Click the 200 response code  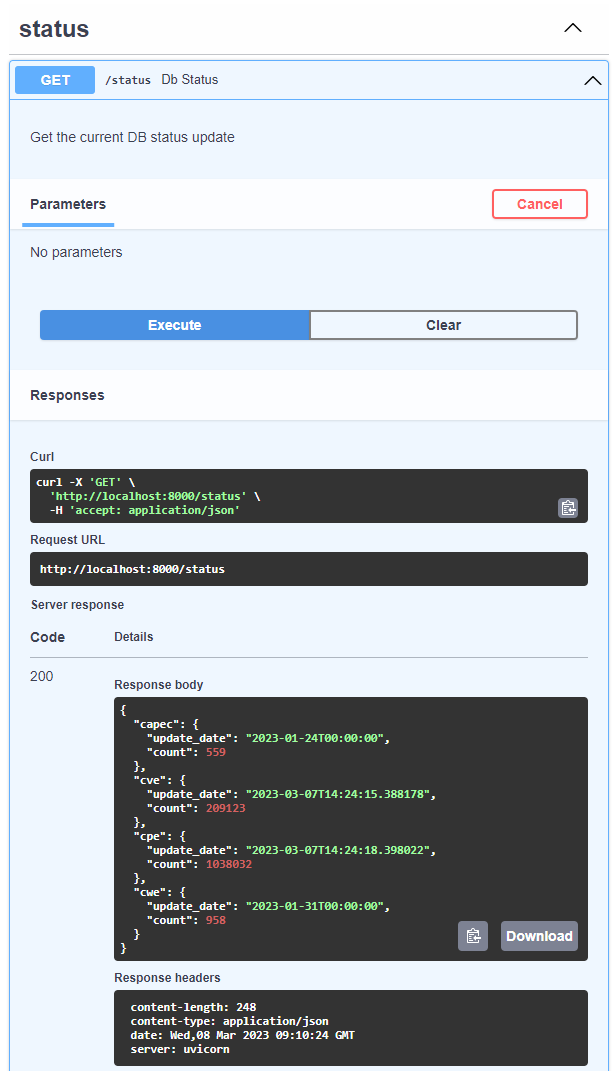pos(41,676)
